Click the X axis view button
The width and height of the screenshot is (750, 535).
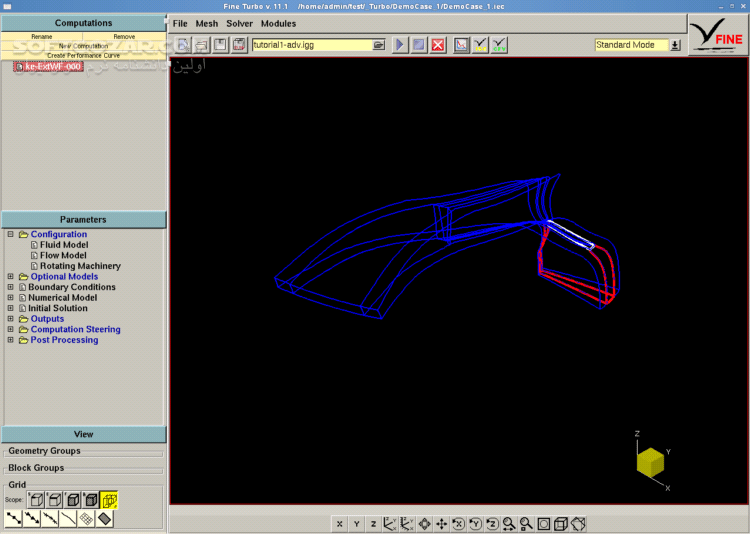(340, 524)
